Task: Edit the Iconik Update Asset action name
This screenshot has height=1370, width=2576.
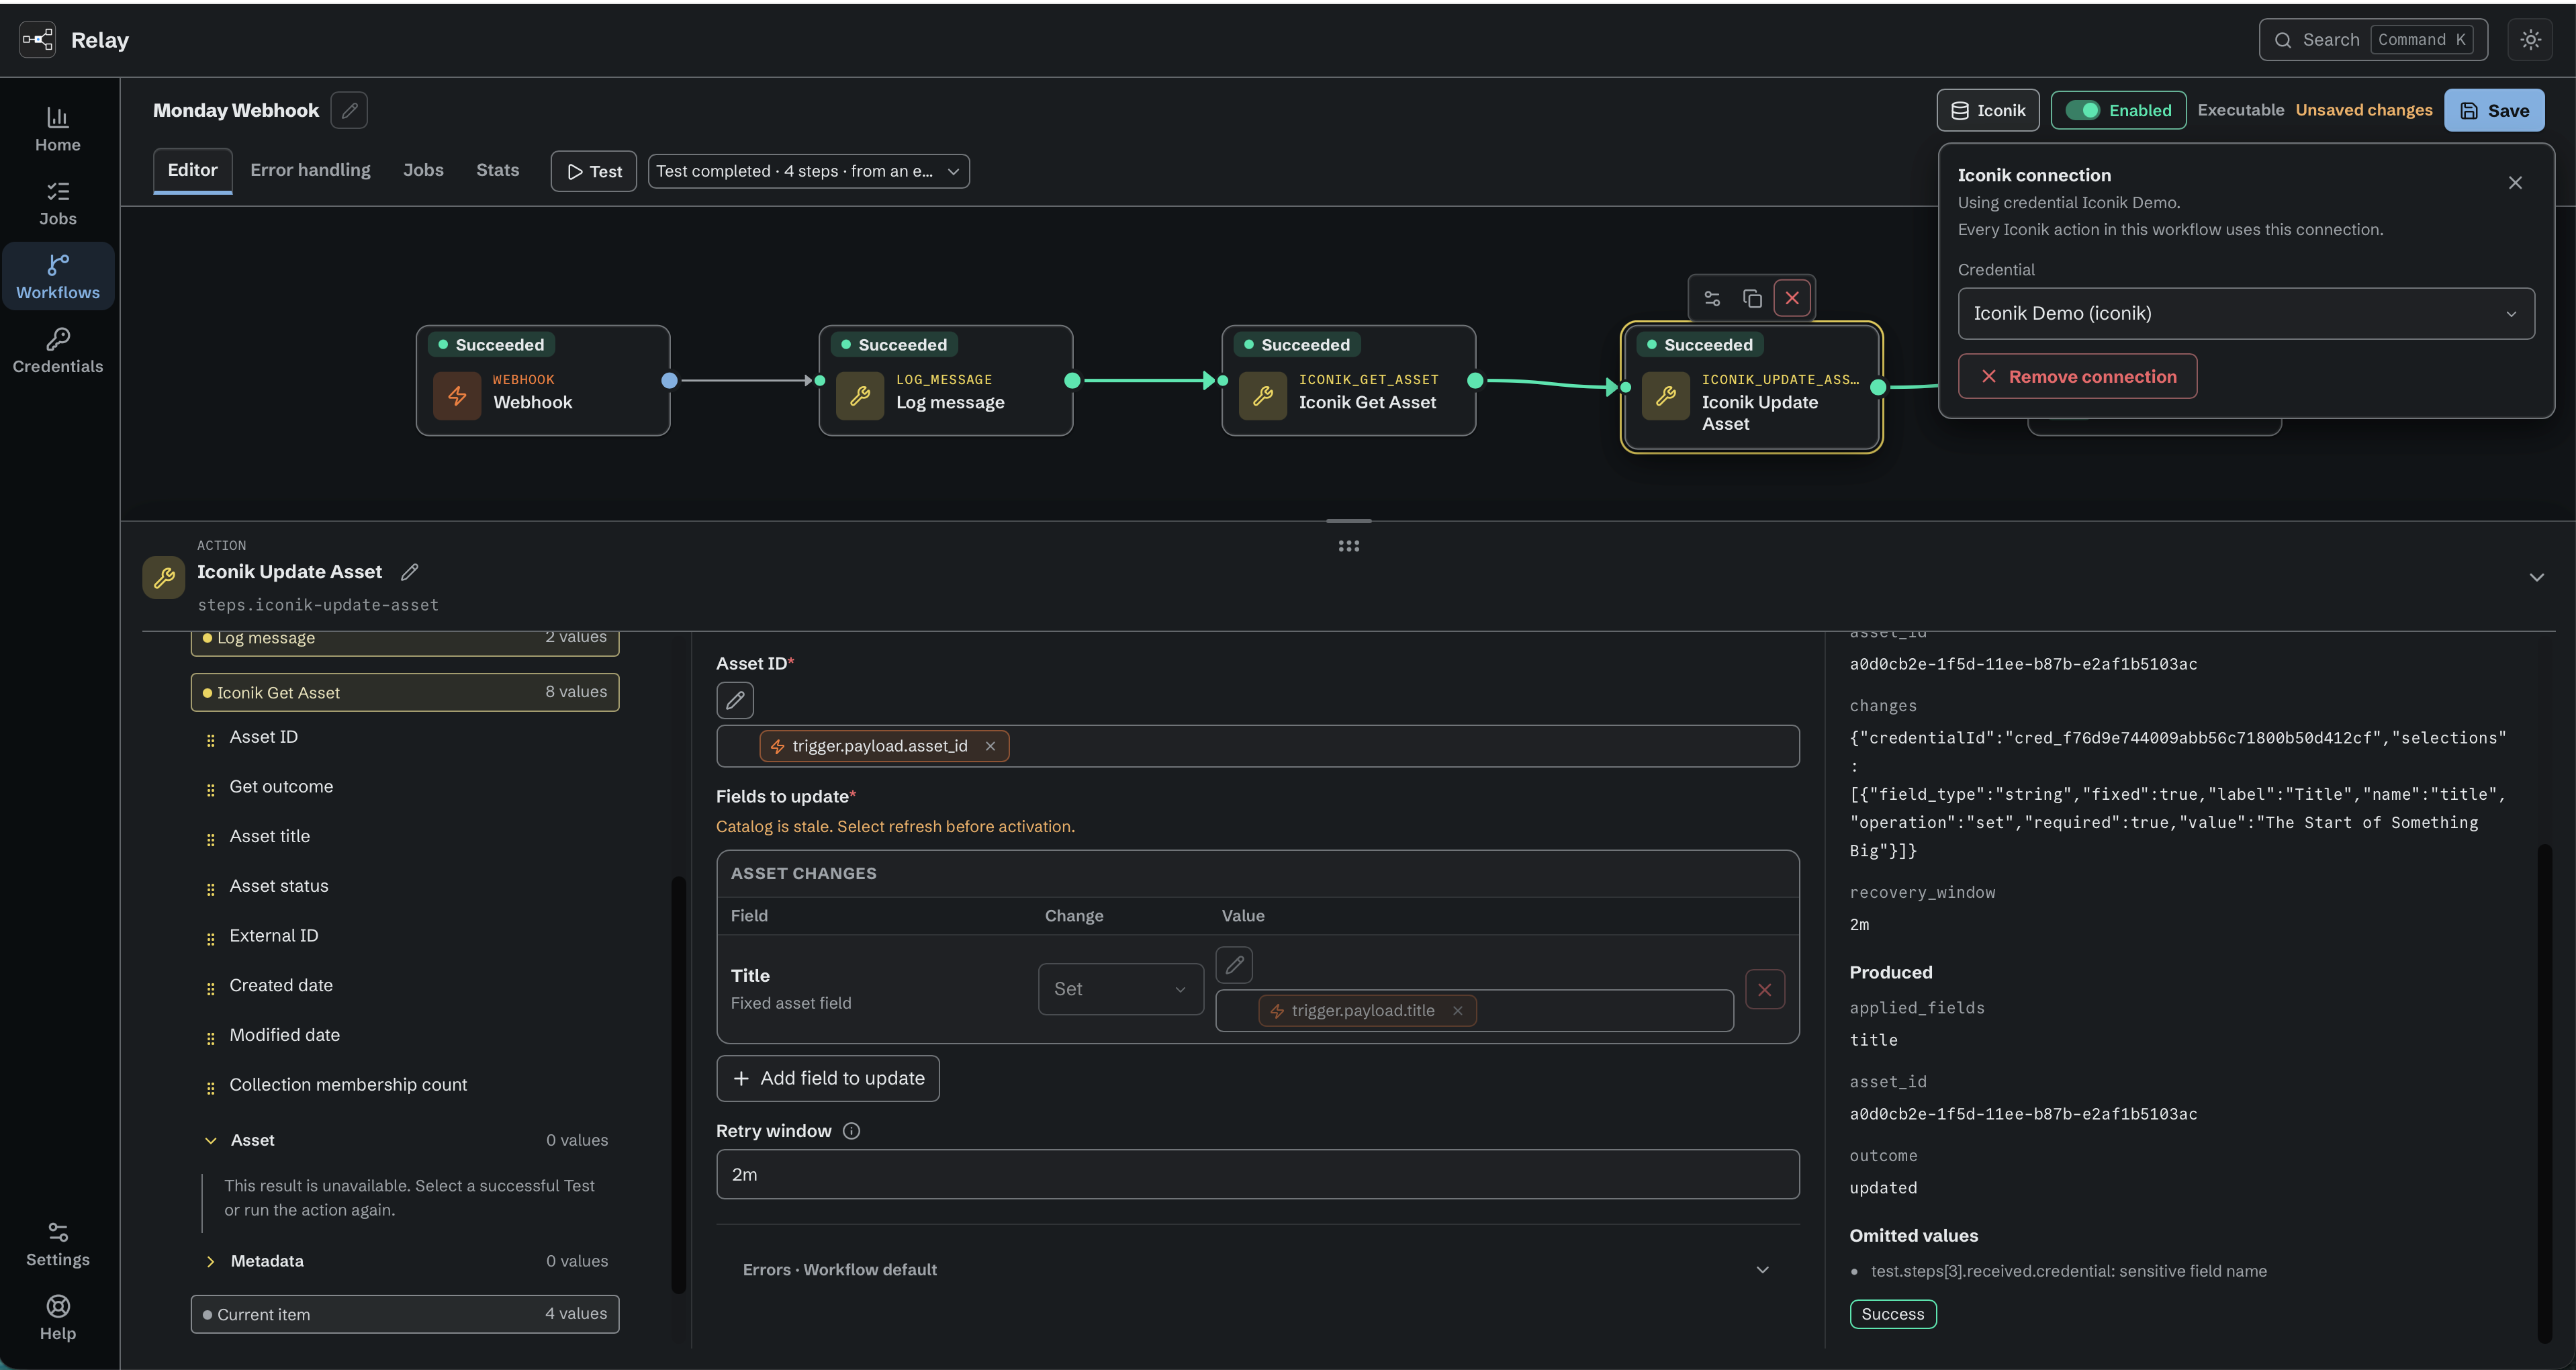Action: pyautogui.click(x=410, y=572)
